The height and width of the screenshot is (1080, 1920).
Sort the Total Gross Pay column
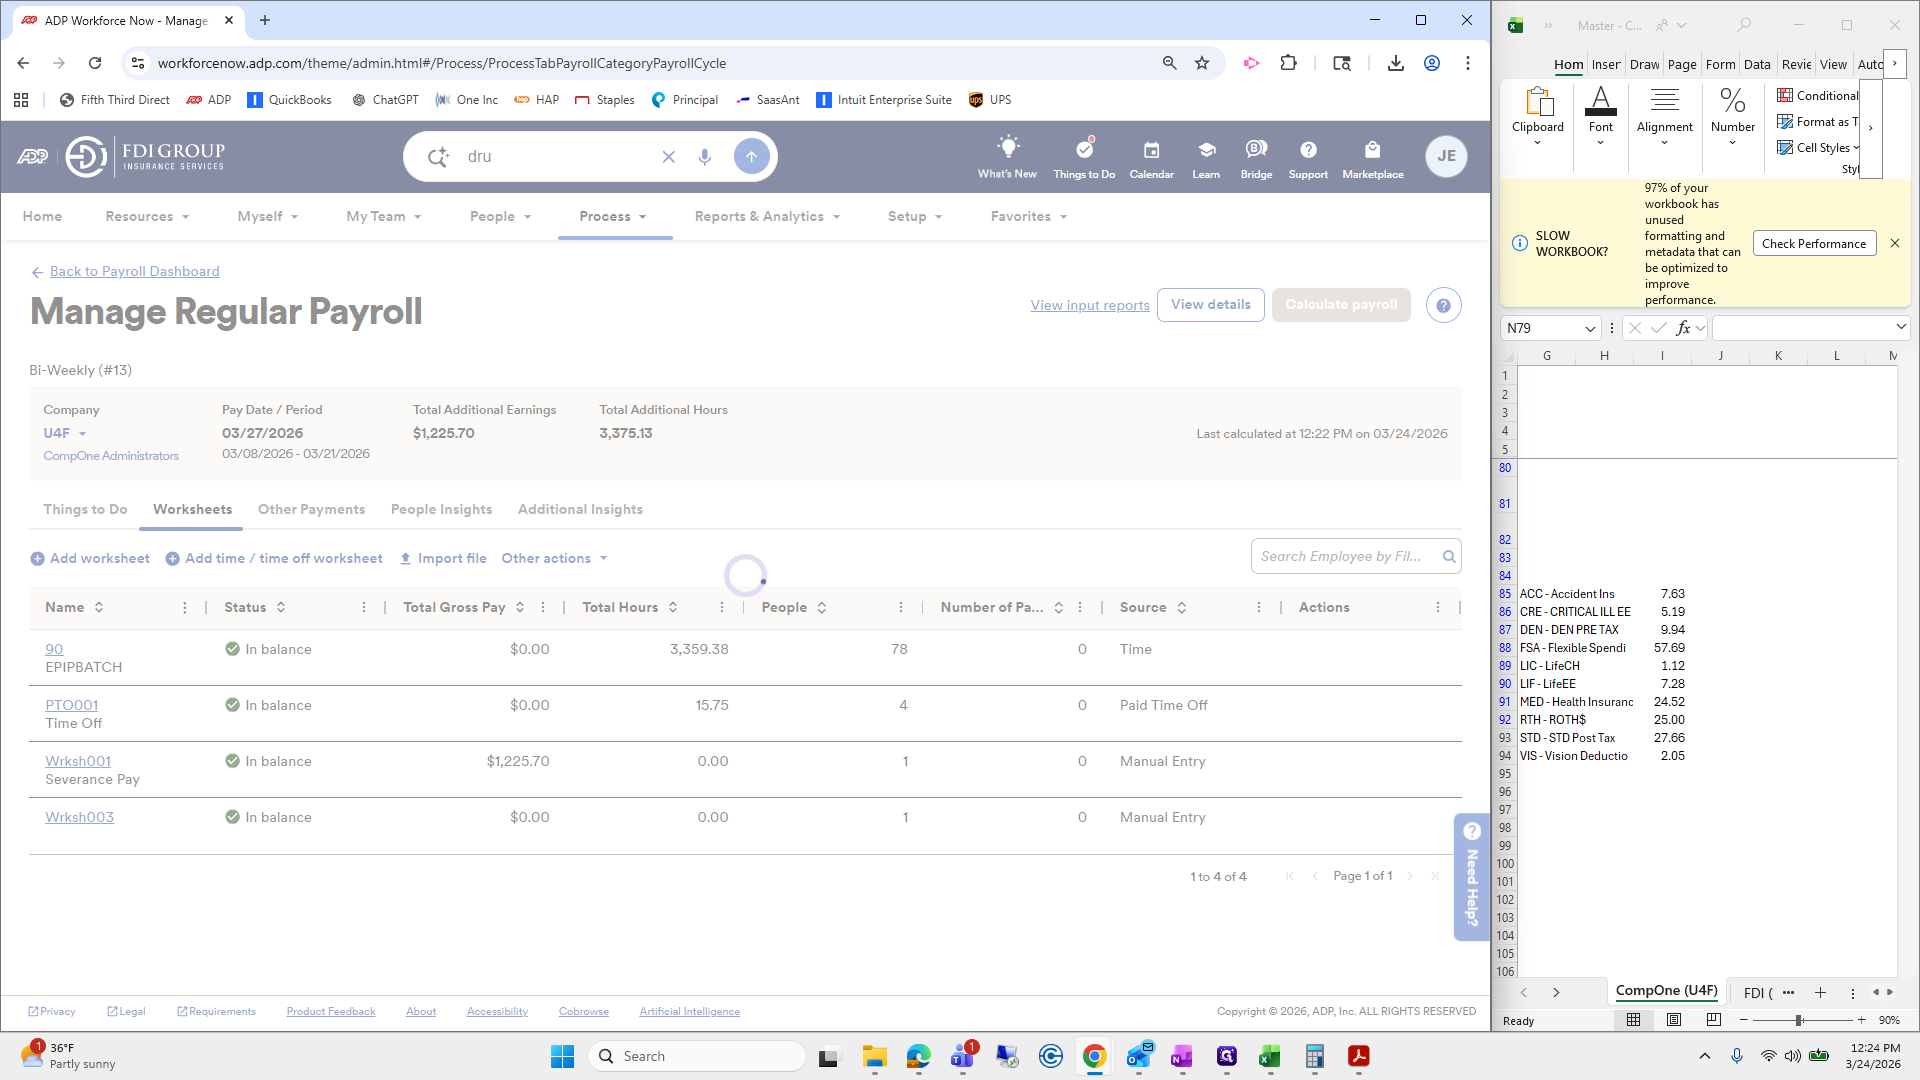click(520, 608)
